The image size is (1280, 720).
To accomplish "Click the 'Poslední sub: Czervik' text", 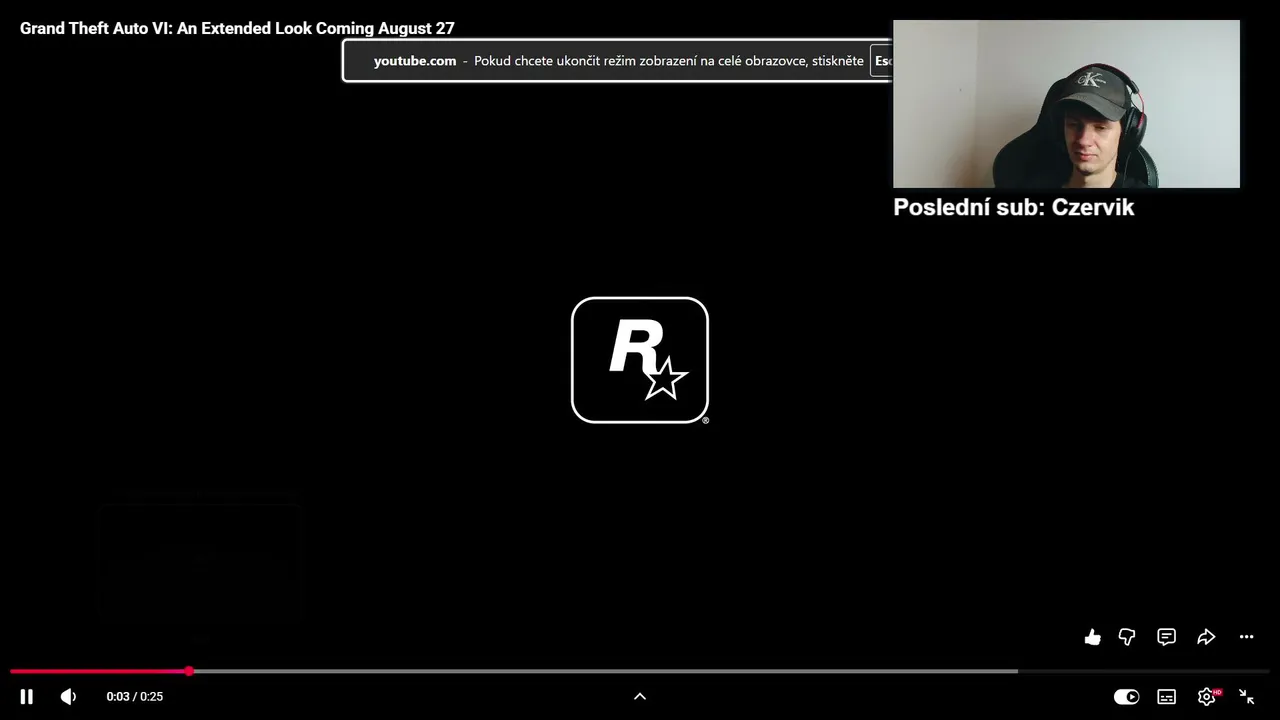I will point(1014,207).
